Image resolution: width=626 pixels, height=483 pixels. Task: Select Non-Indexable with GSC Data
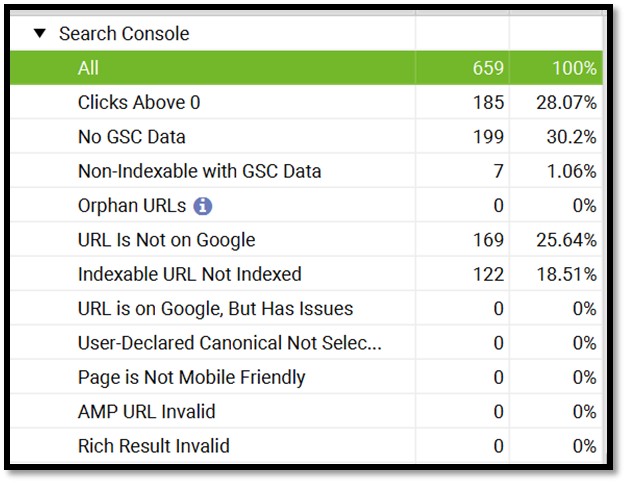coord(306,171)
